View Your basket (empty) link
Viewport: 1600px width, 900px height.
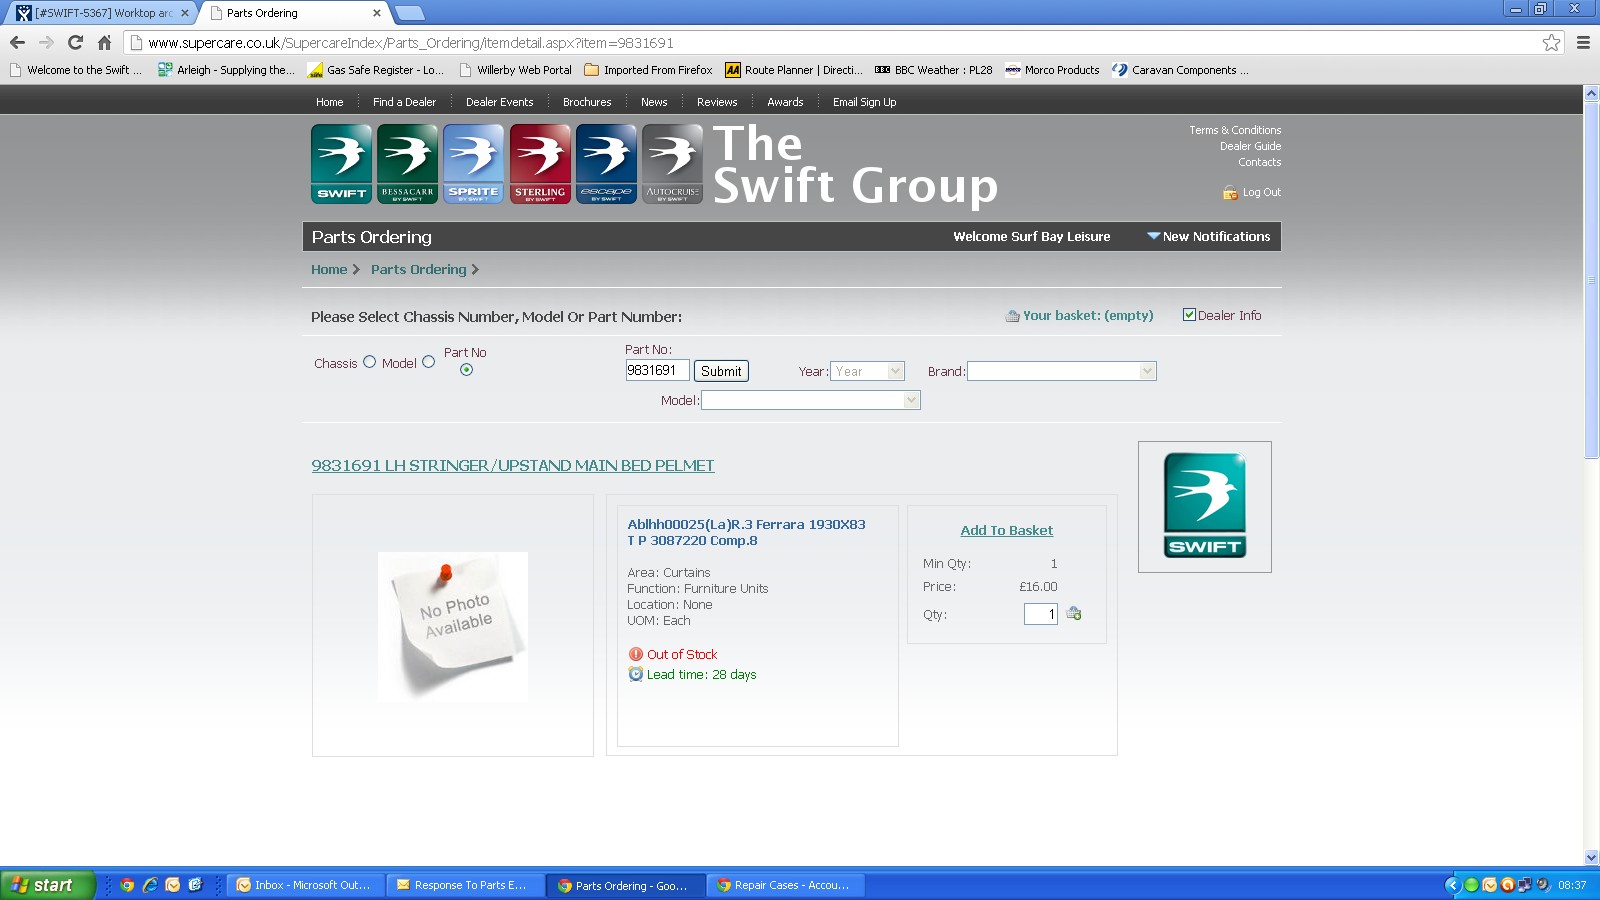click(1088, 315)
